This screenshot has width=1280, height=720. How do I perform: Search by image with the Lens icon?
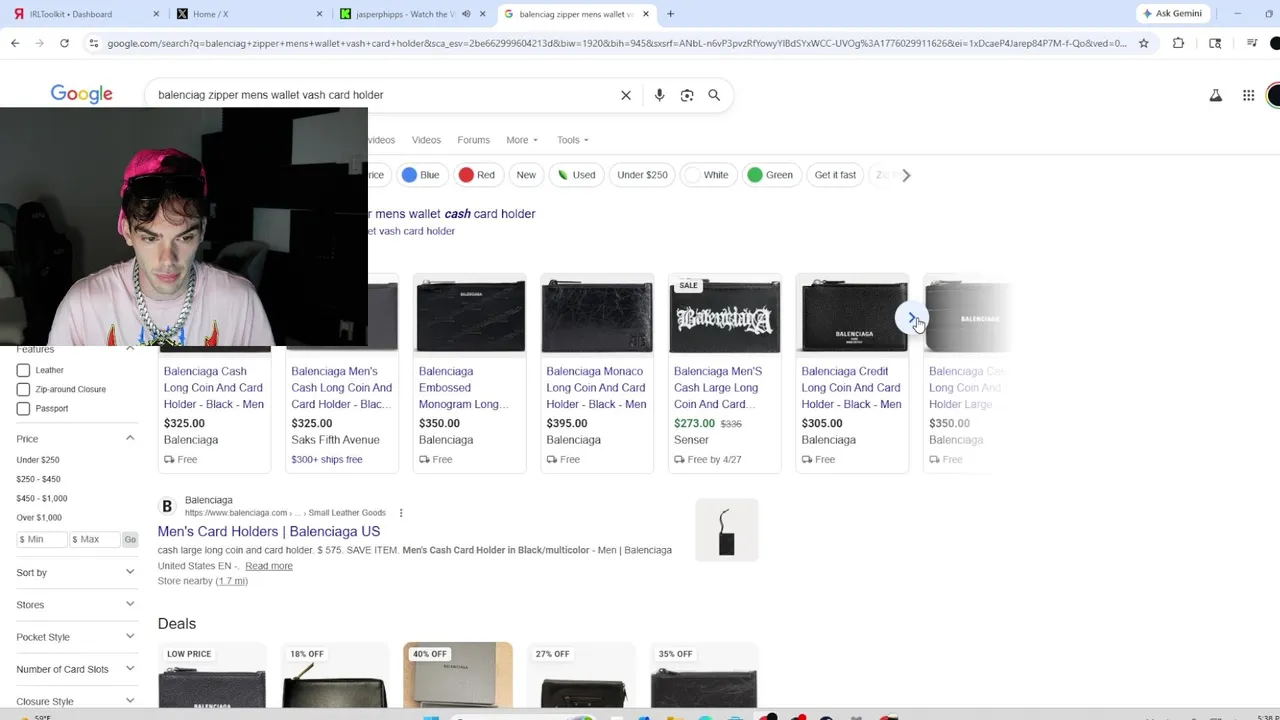(x=687, y=95)
